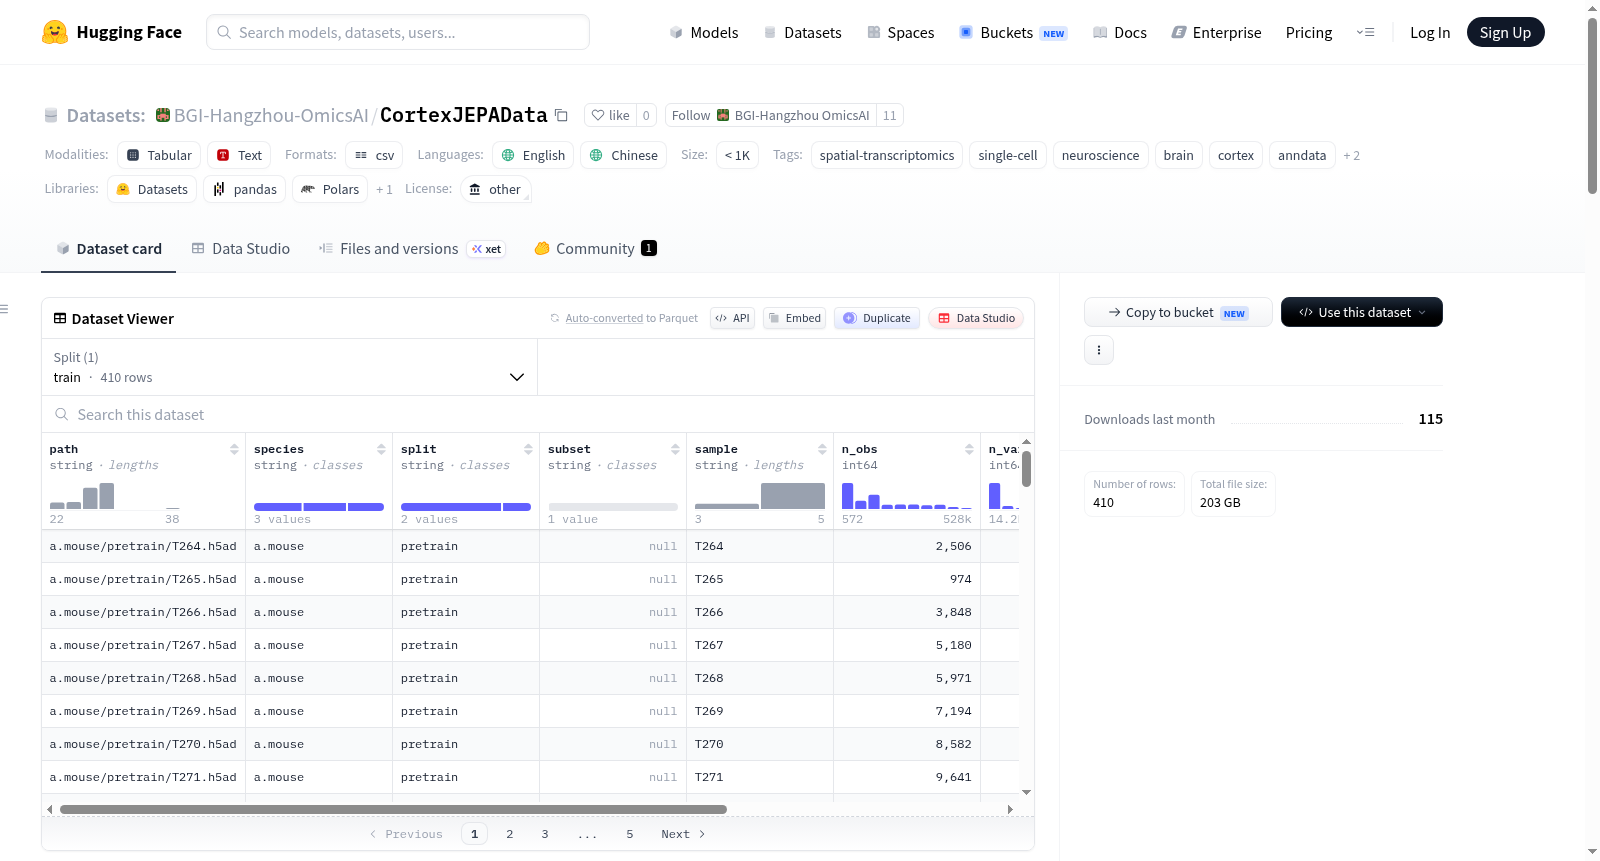Screen dimensions: 1600x861
Task: Go to page 2 of results
Action: (510, 834)
